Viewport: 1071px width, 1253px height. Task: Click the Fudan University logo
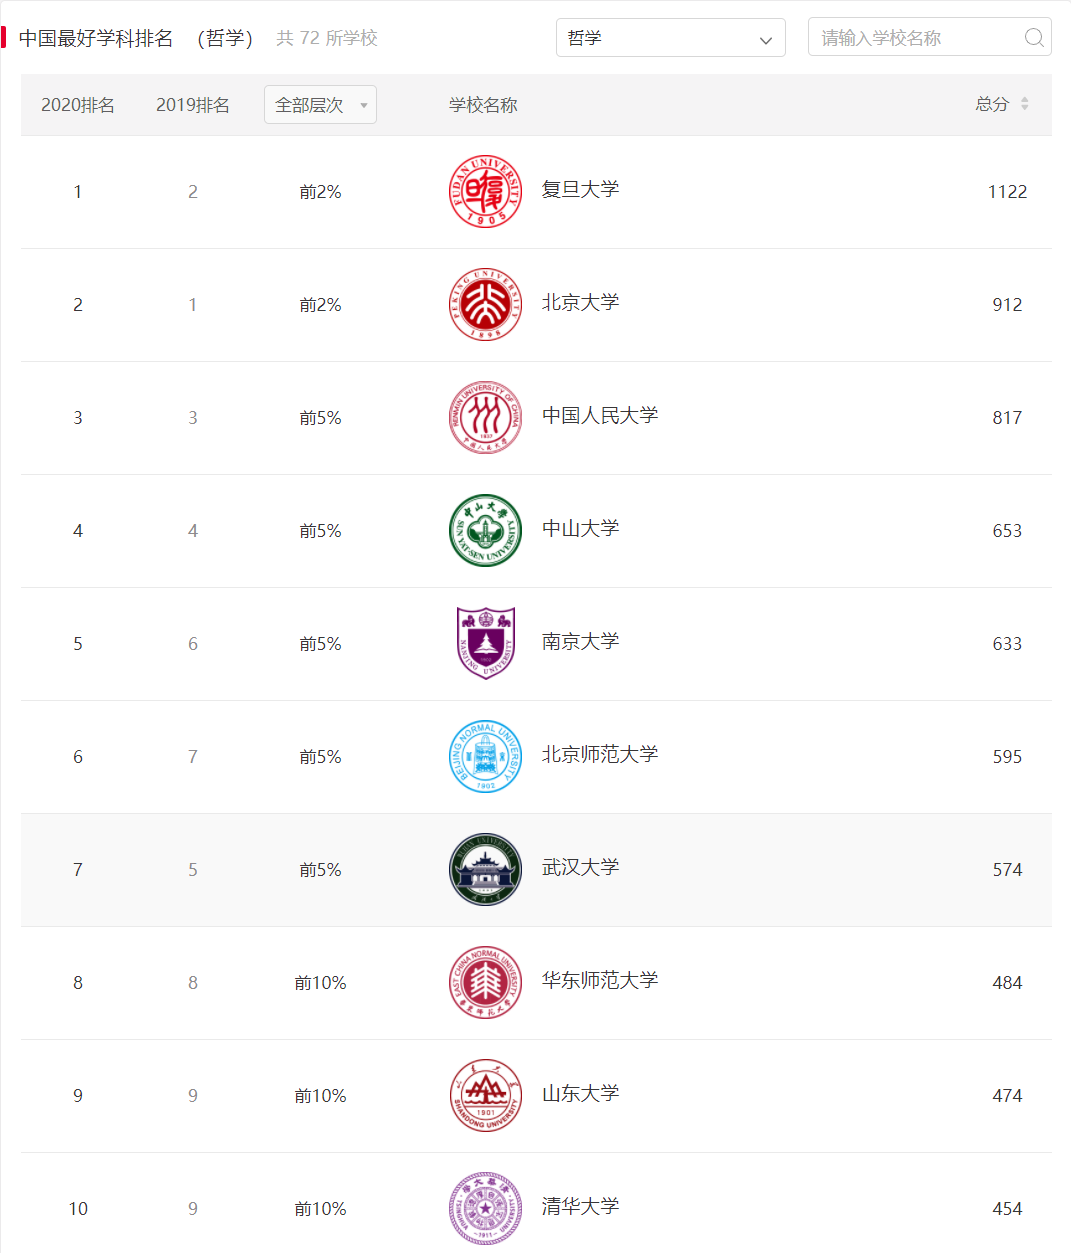[x=485, y=192]
